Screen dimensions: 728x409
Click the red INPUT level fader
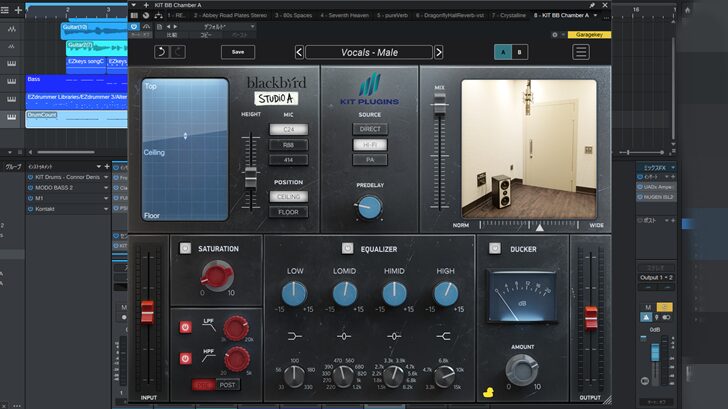[x=147, y=312]
